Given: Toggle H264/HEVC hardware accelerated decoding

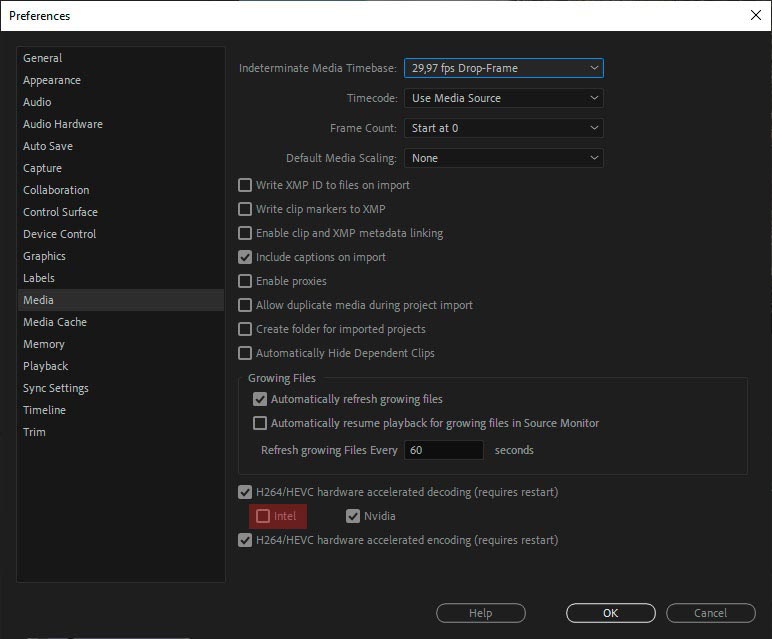Looking at the screenshot, I should [x=245, y=492].
